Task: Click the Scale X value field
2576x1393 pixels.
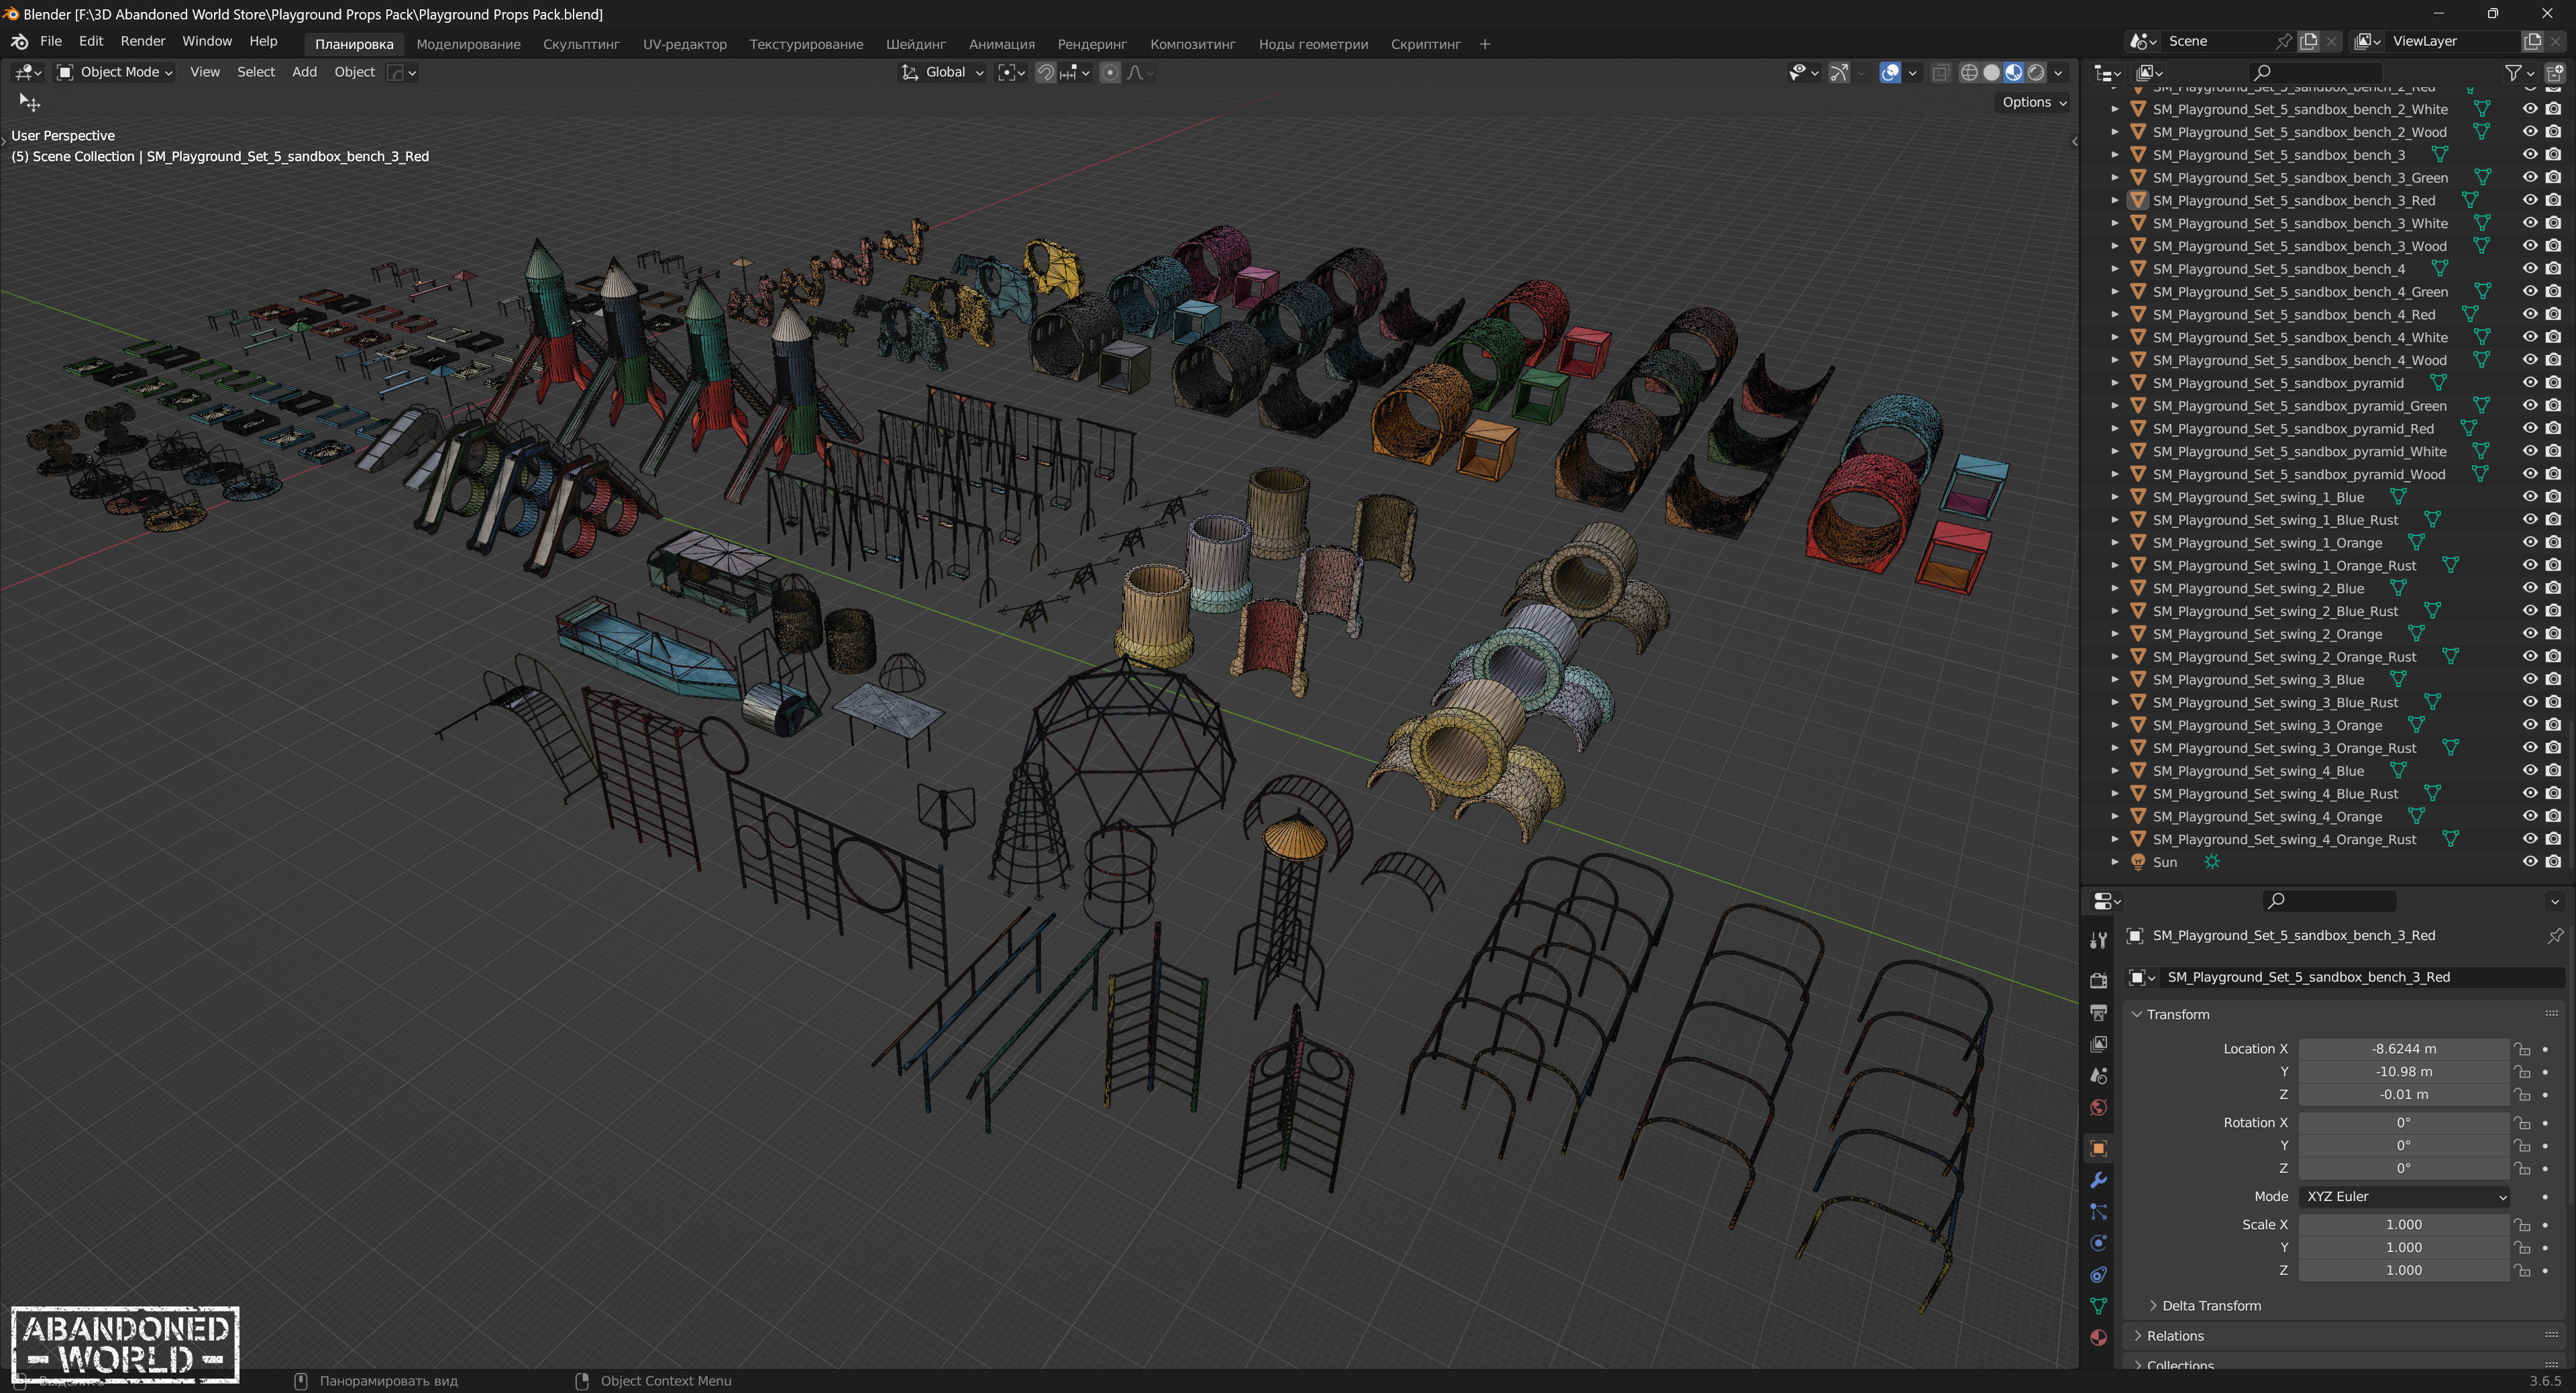Action: pos(2404,1225)
